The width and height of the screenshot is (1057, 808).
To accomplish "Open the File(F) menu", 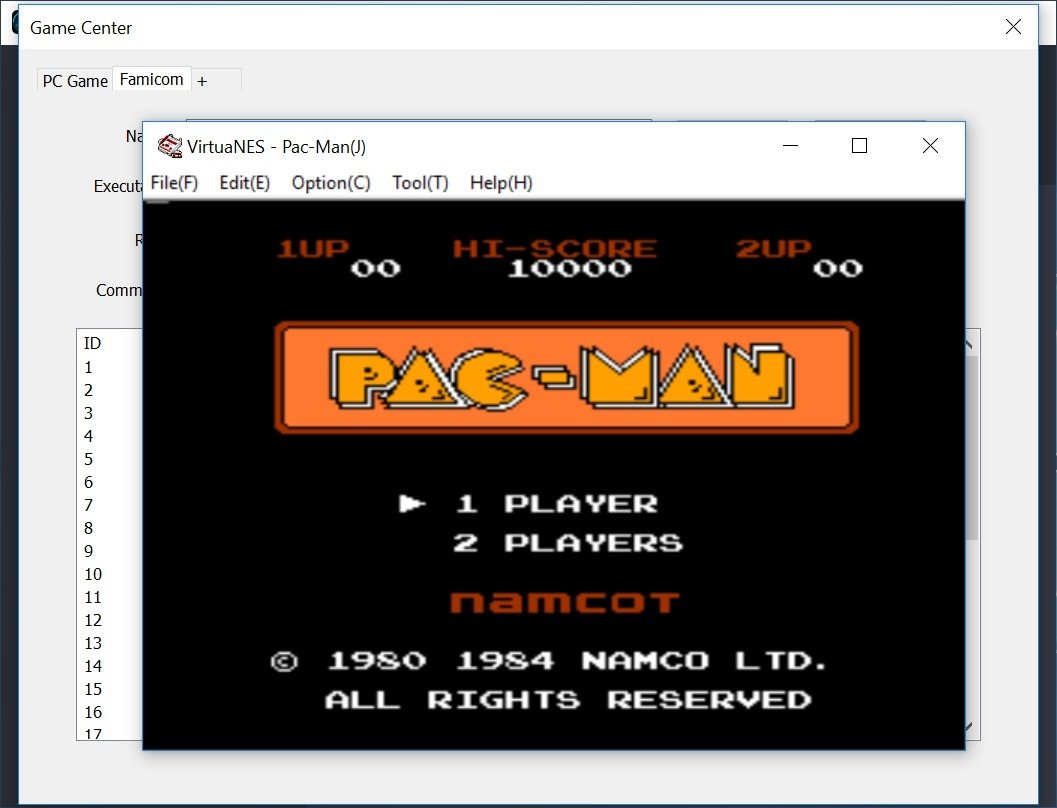I will (174, 183).
